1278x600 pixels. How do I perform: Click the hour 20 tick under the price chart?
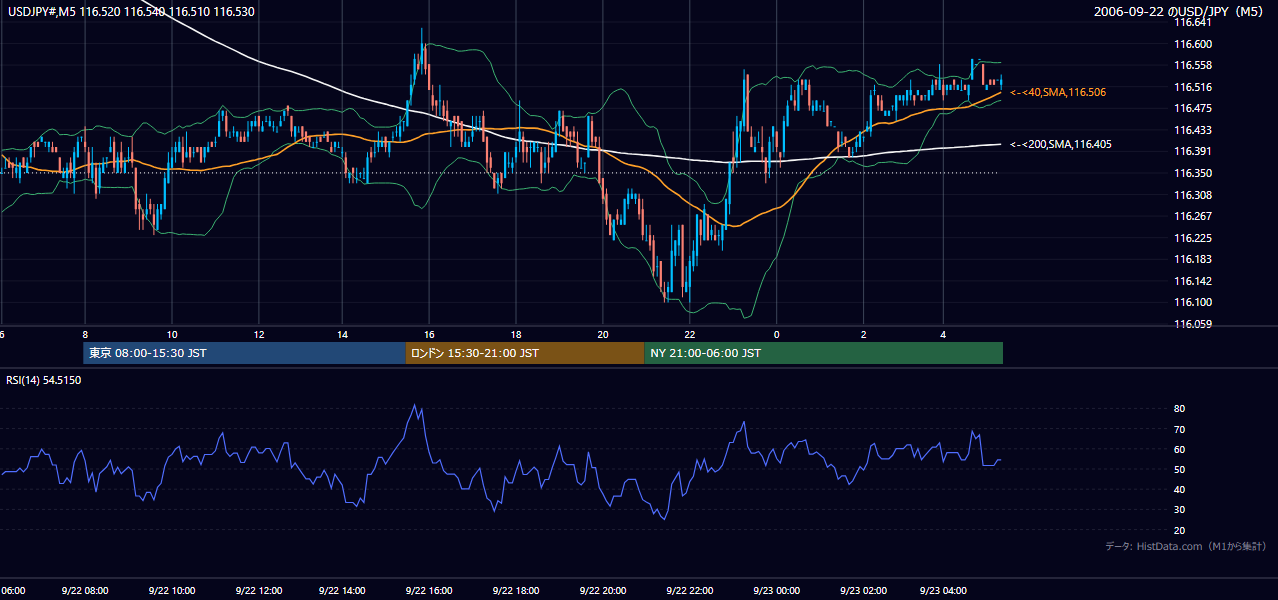tap(602, 334)
